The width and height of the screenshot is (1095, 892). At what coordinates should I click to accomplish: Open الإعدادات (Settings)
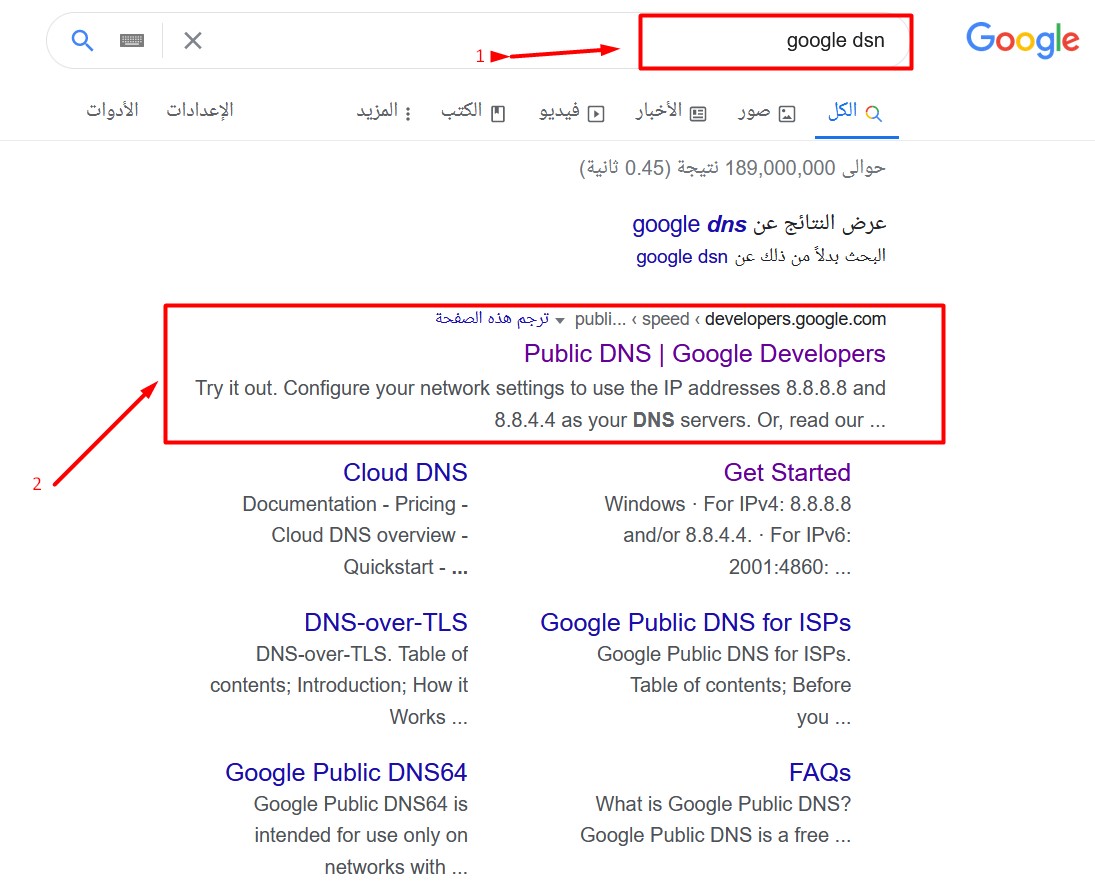200,110
